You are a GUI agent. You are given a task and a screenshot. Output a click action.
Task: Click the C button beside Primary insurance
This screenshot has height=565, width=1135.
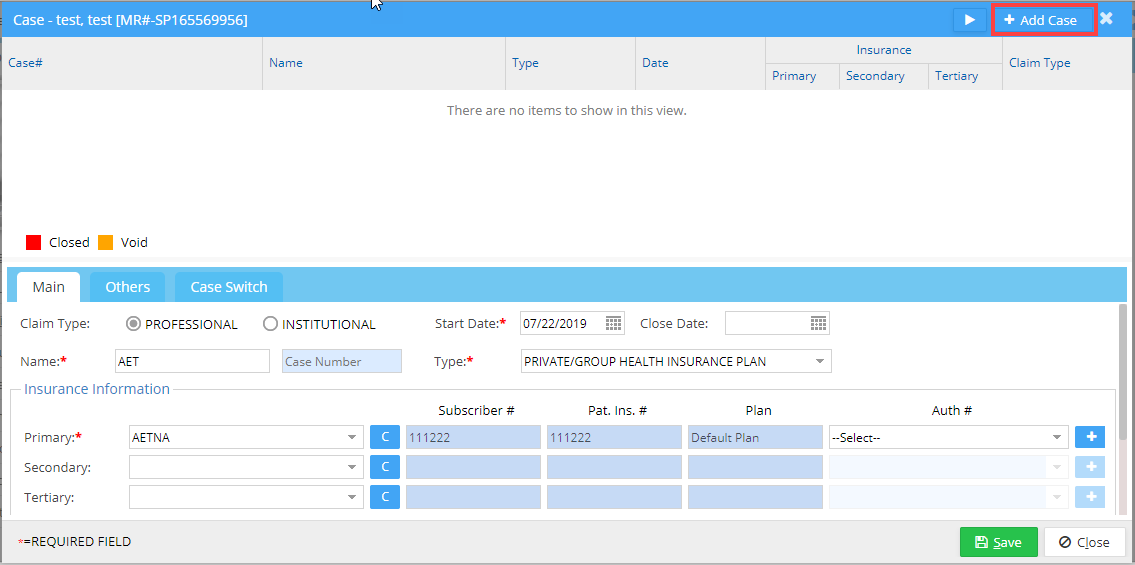click(x=385, y=437)
